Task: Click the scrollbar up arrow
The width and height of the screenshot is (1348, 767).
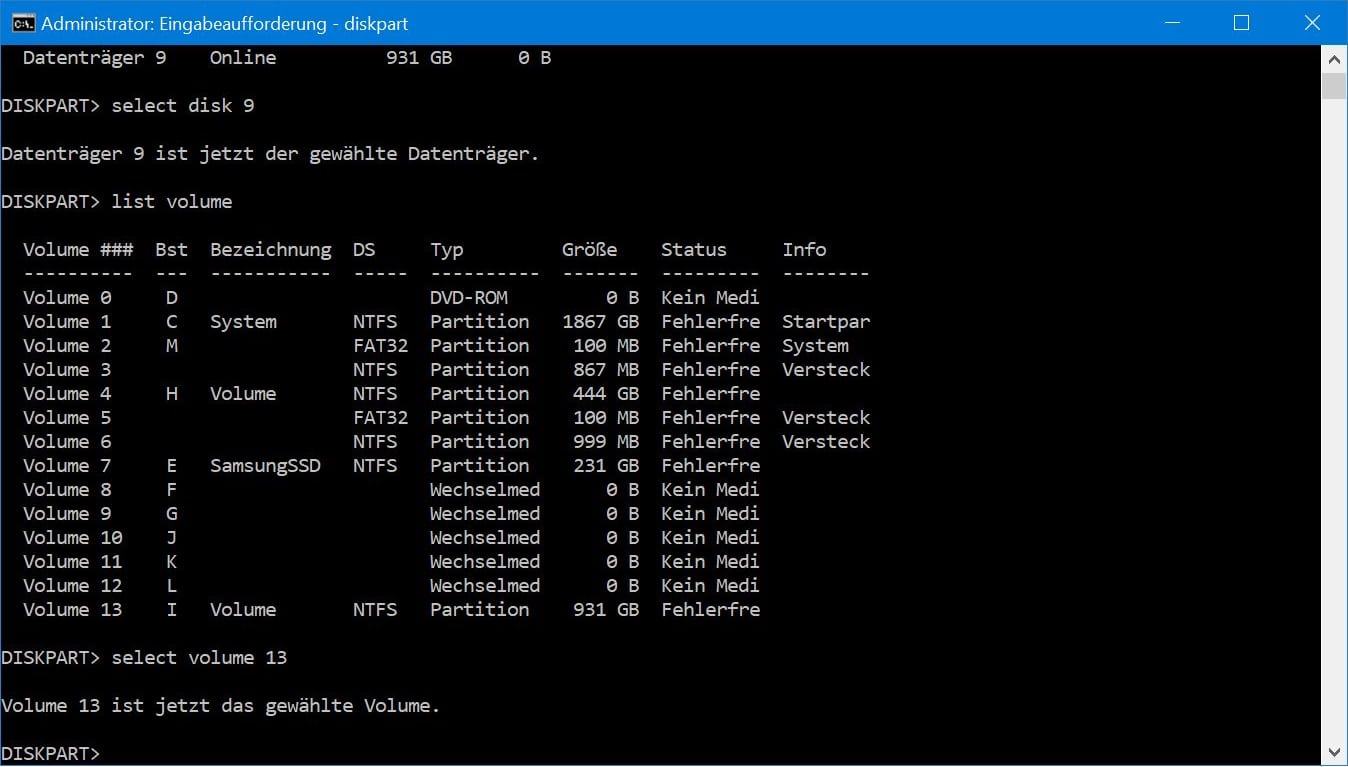Action: coord(1334,59)
